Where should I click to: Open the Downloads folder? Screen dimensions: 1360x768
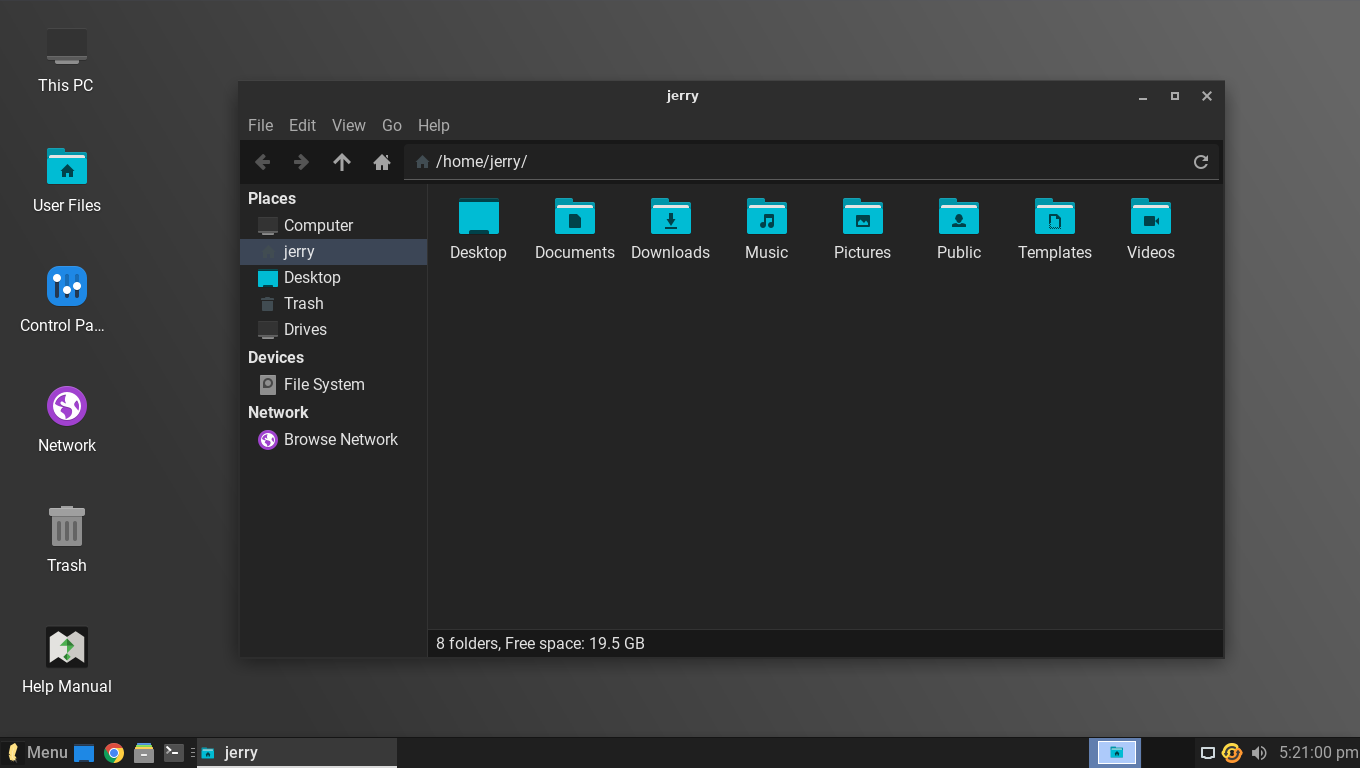click(670, 228)
